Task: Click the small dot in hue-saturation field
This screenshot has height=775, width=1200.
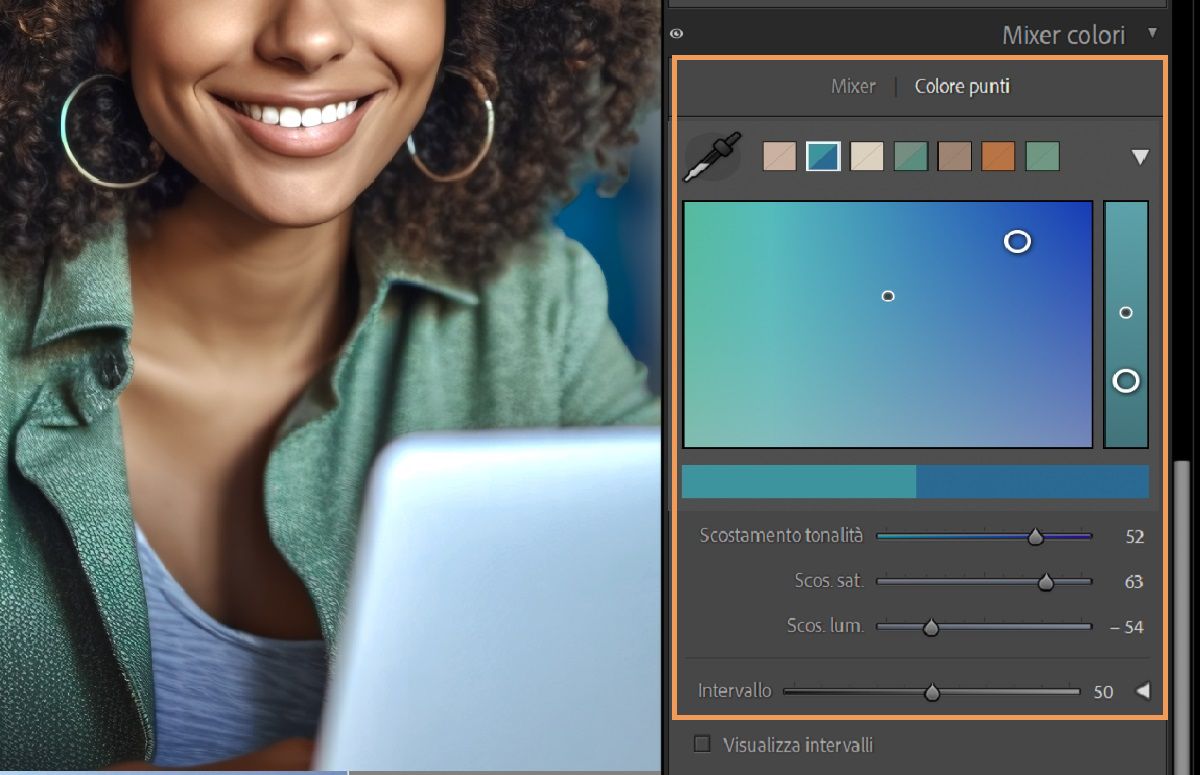Action: point(888,296)
